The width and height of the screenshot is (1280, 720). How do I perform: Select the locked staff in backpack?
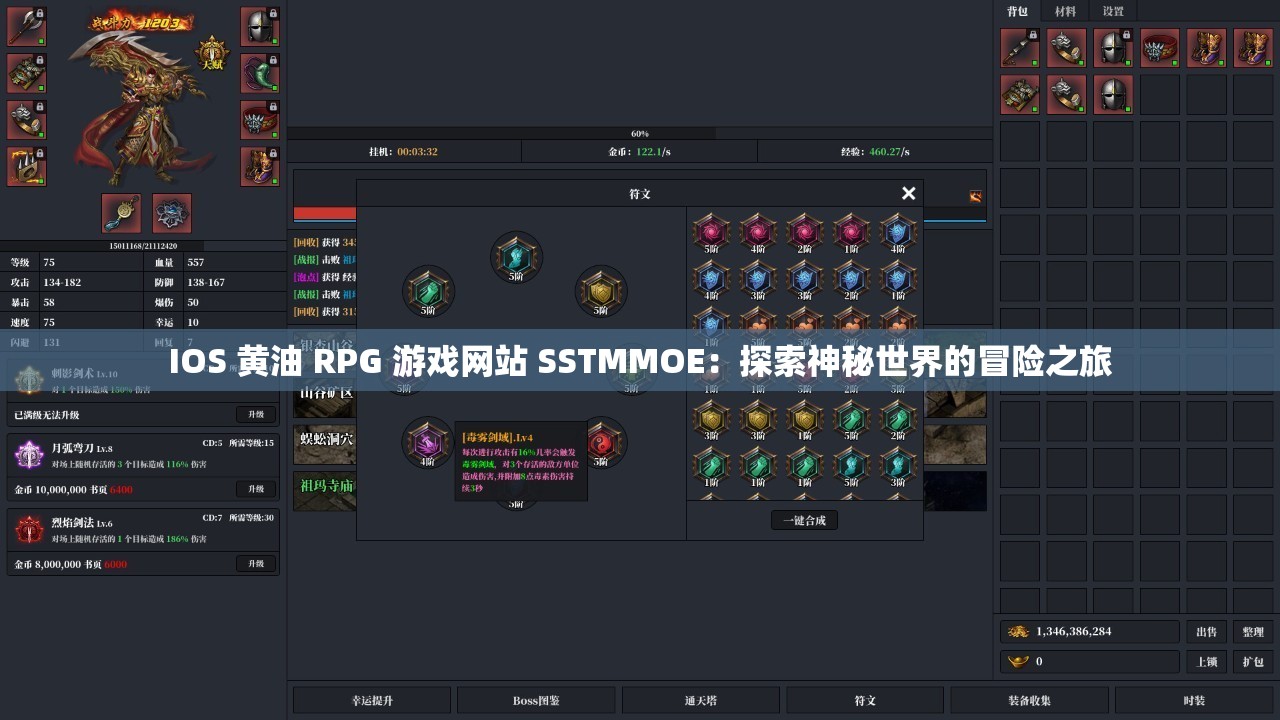(1020, 48)
